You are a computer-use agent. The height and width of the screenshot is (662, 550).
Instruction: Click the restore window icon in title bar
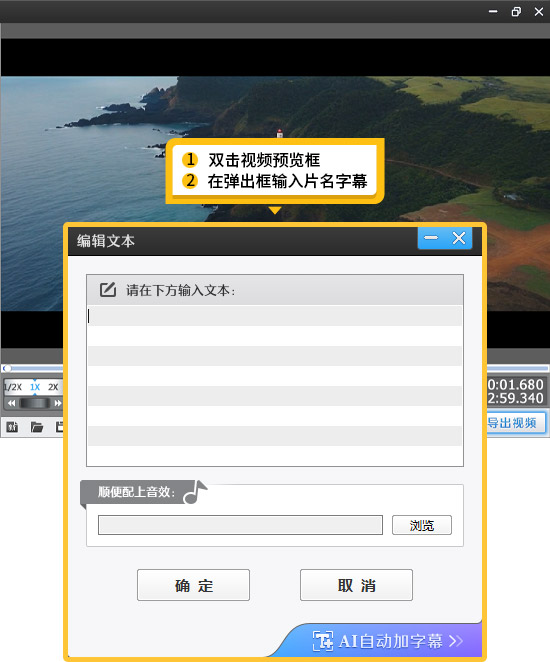click(x=516, y=12)
